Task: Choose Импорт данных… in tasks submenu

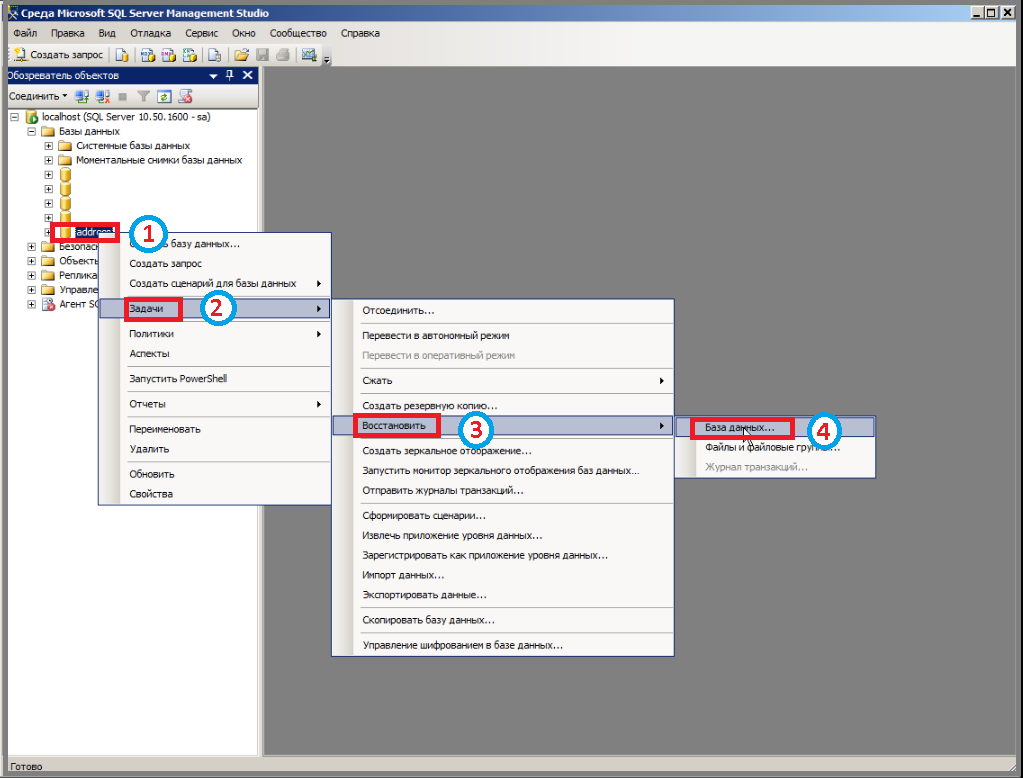Action: click(x=503, y=575)
